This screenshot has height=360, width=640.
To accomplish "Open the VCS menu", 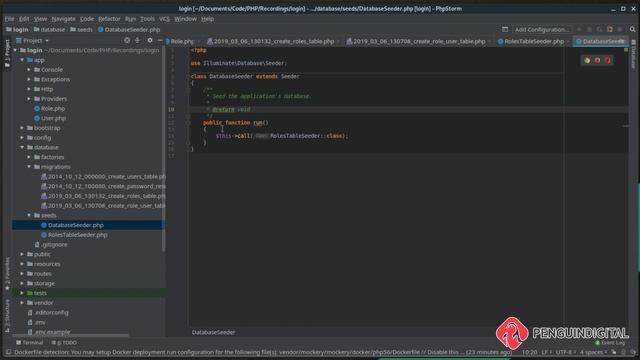I will (x=164, y=19).
